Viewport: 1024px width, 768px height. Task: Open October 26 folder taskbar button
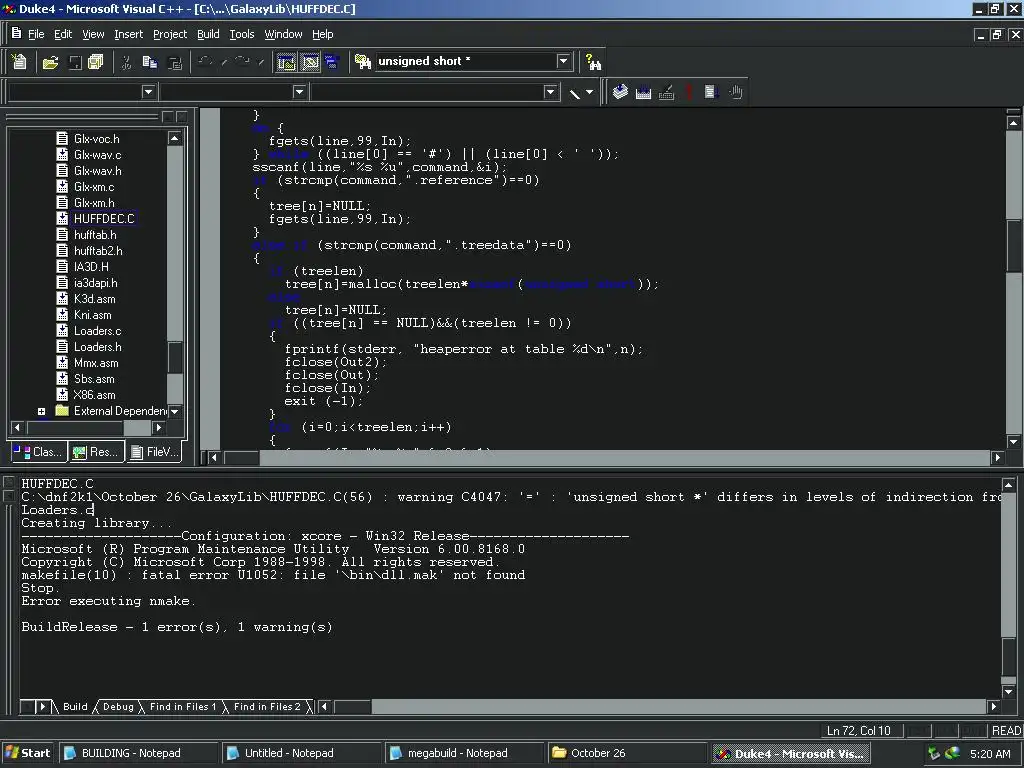[627, 753]
